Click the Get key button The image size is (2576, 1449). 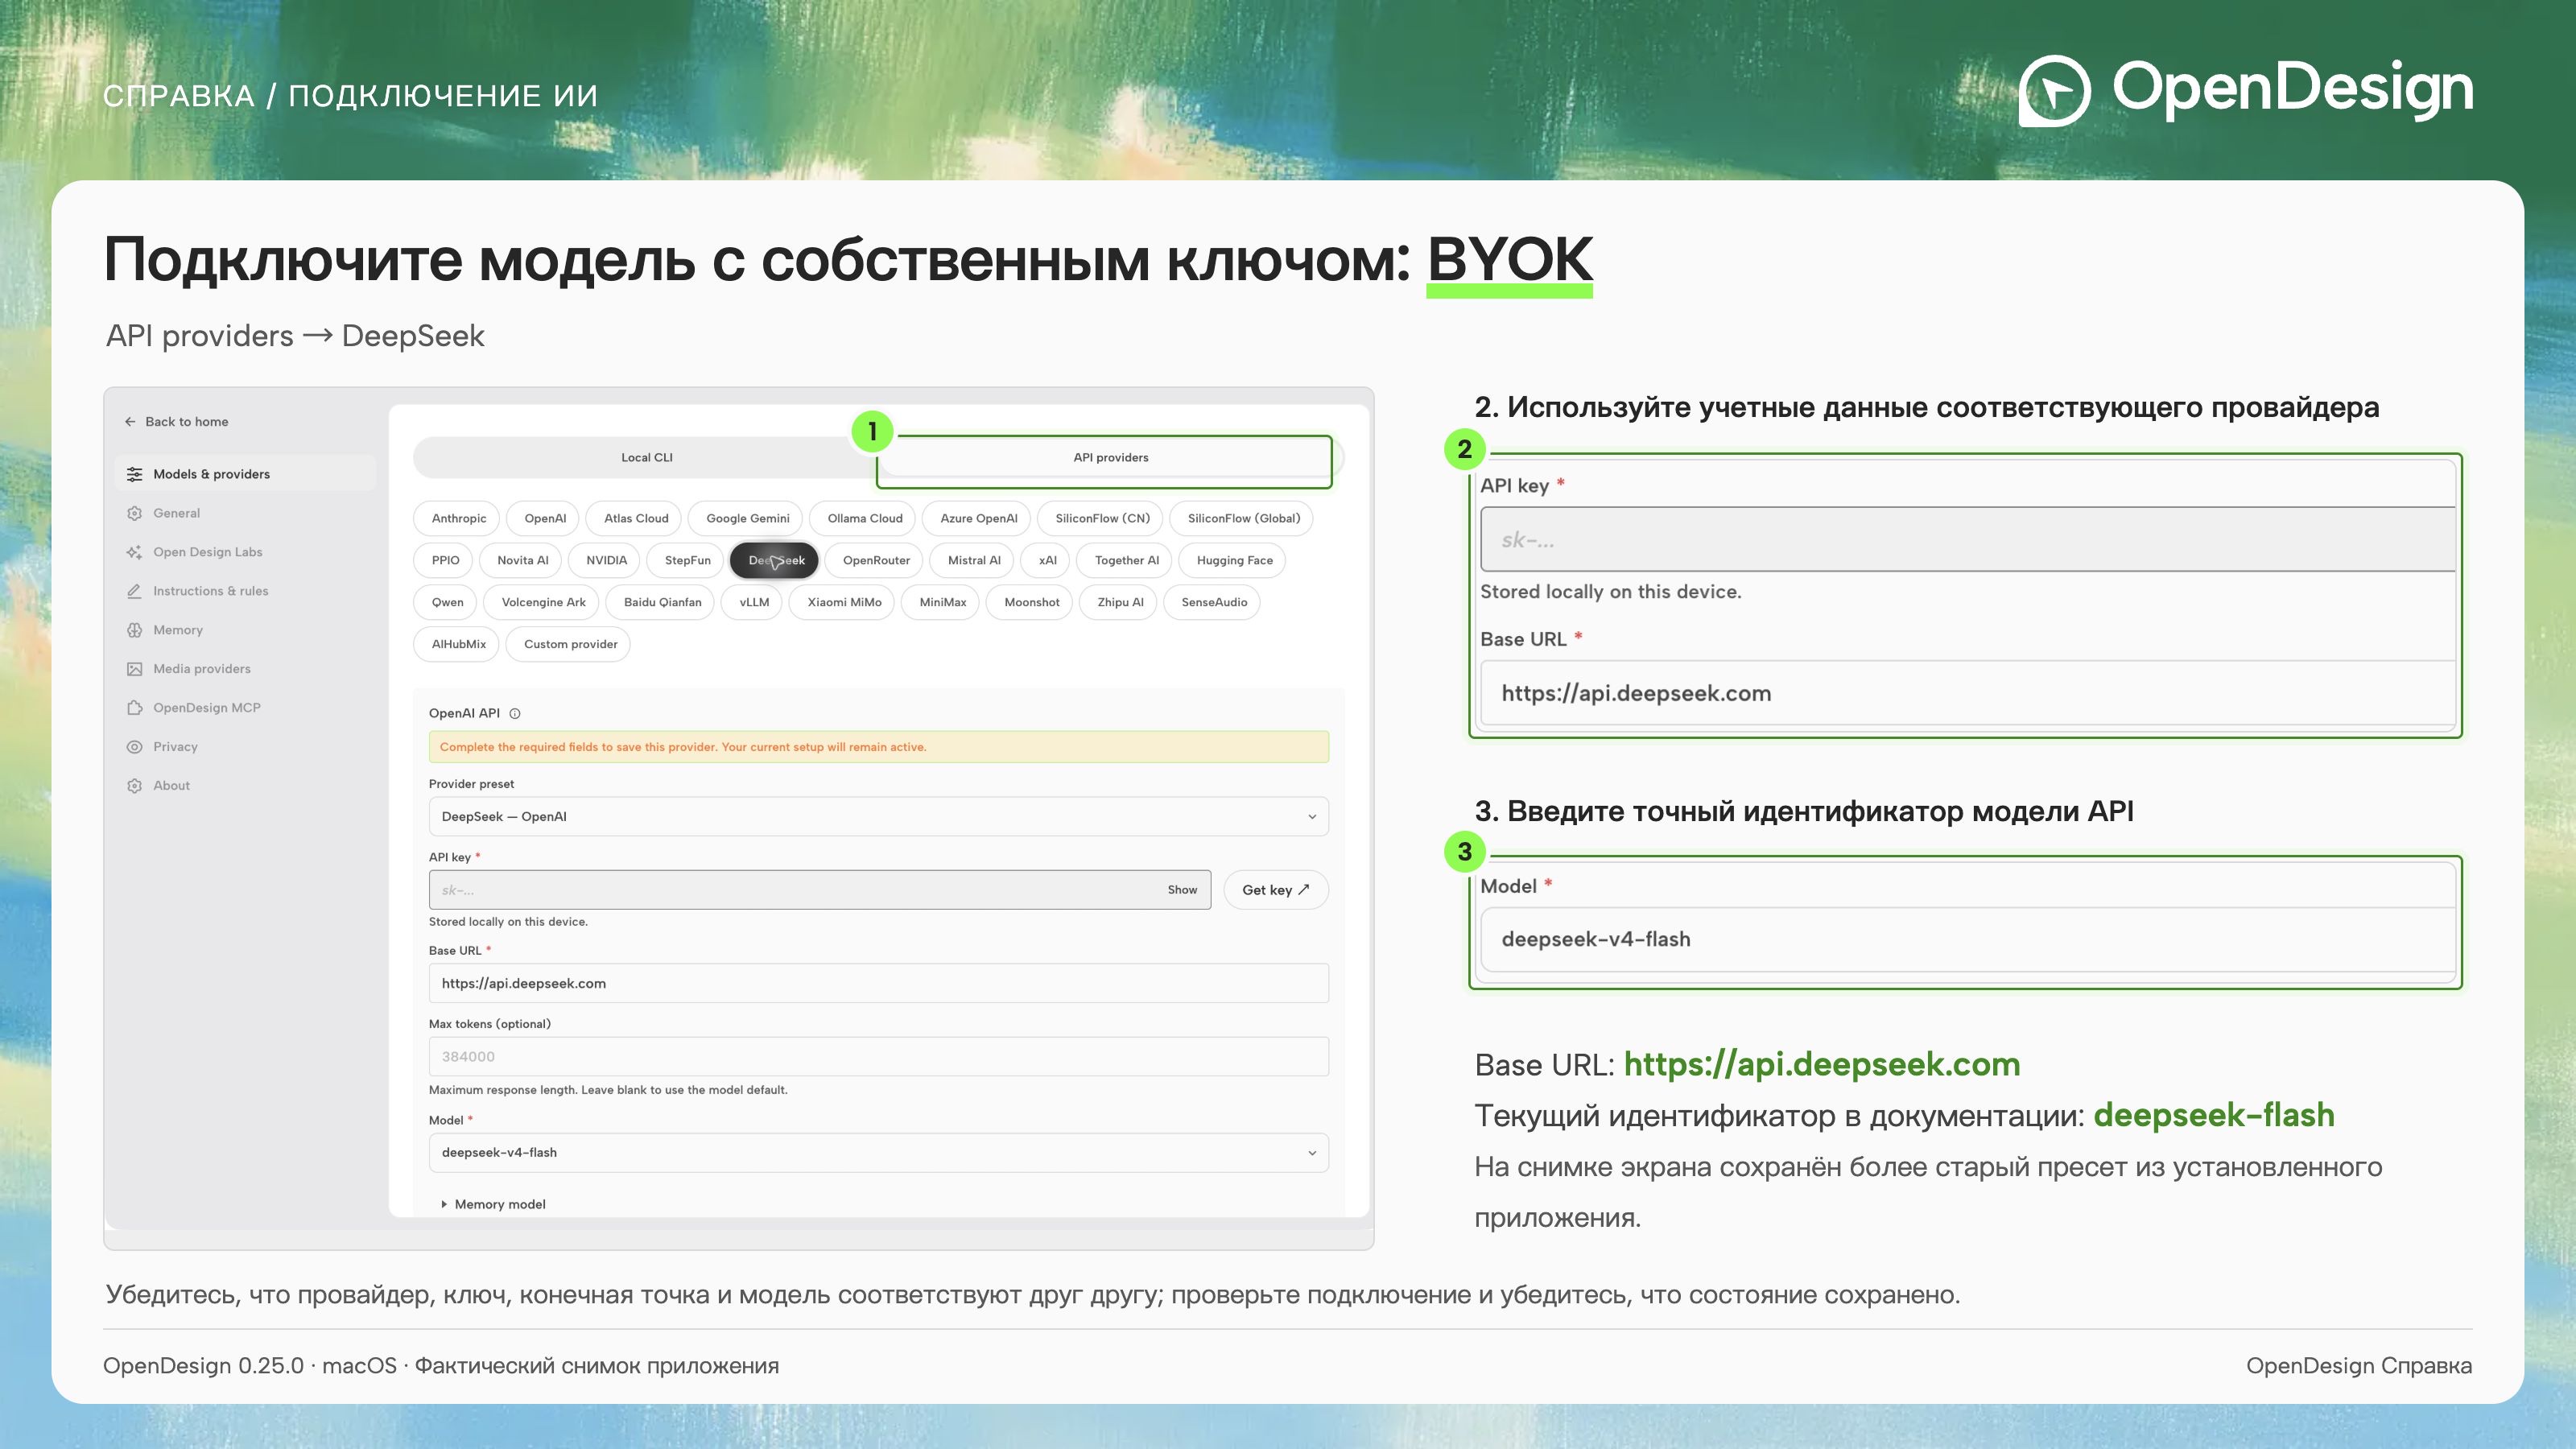coord(1276,890)
